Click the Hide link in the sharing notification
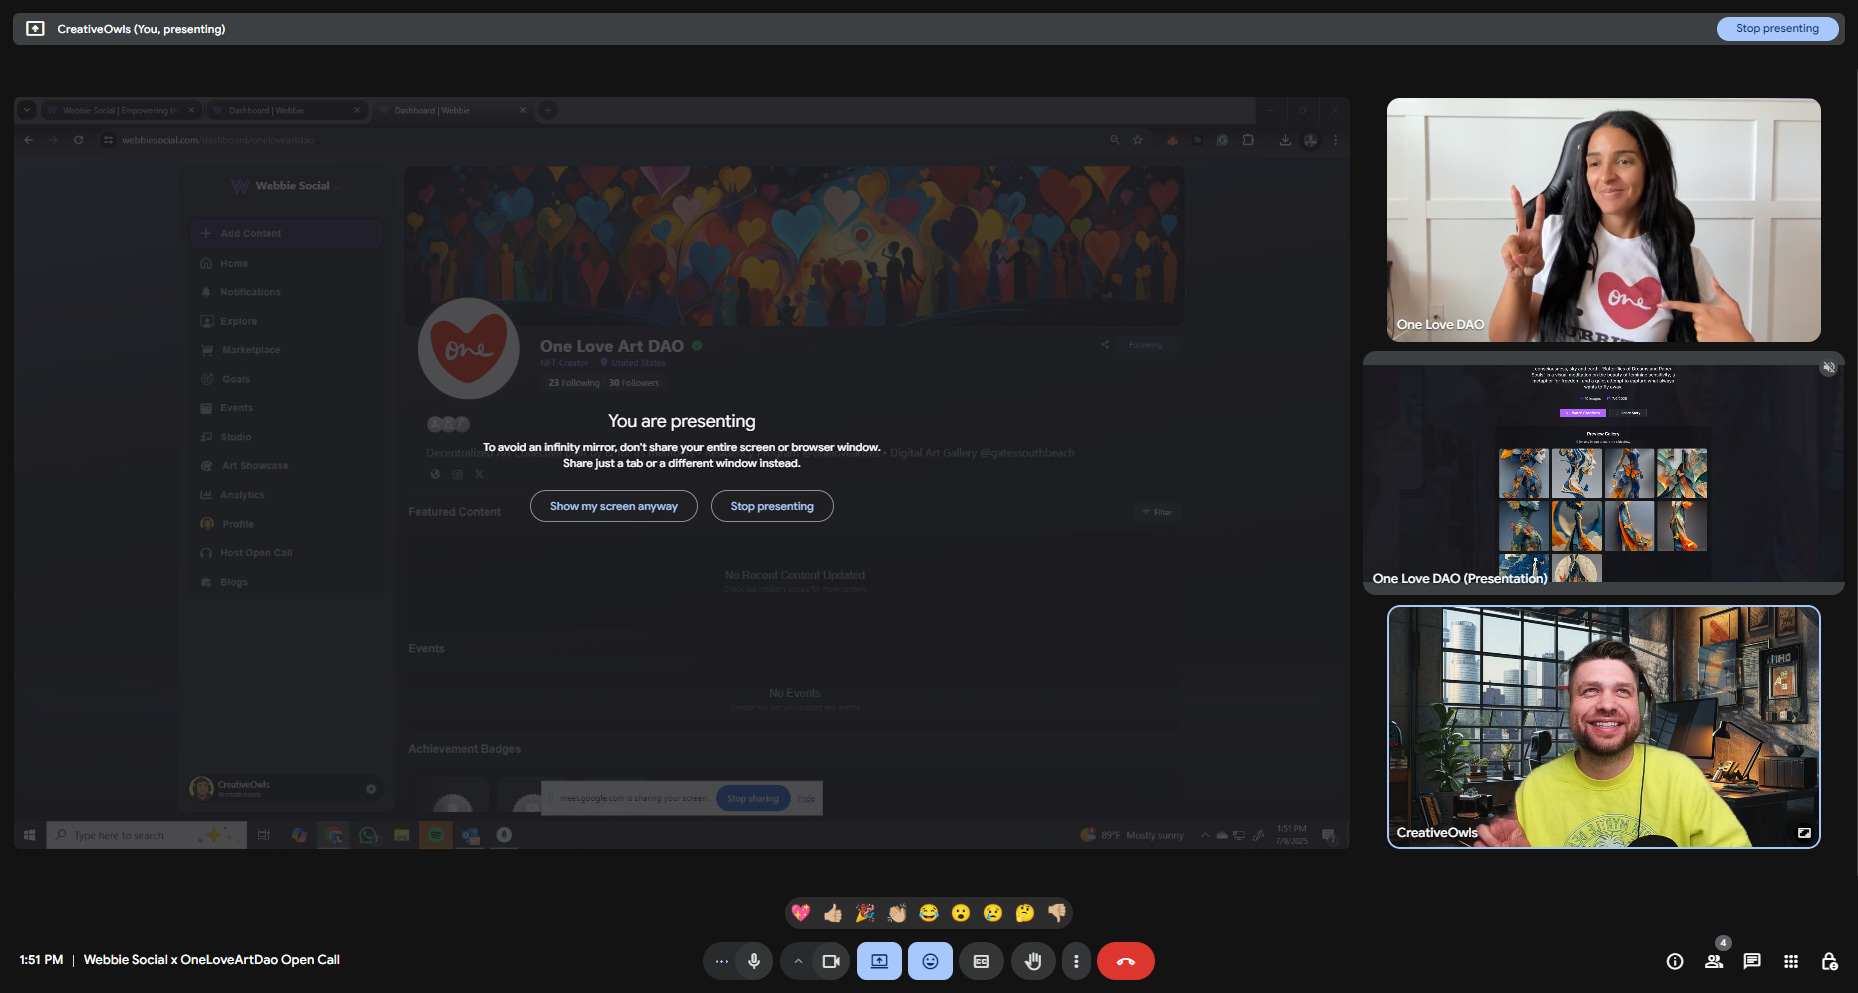Screen dimensions: 1858x993 pos(806,798)
